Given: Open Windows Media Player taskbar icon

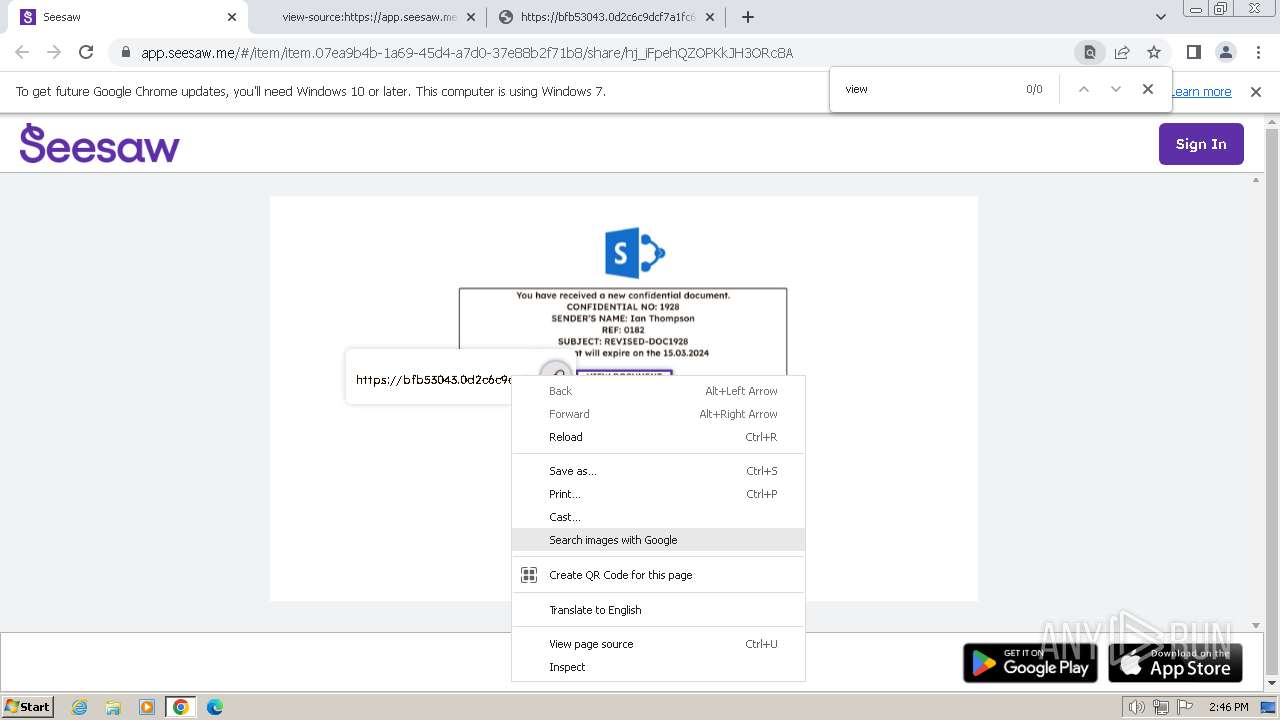Looking at the screenshot, I should [147, 707].
